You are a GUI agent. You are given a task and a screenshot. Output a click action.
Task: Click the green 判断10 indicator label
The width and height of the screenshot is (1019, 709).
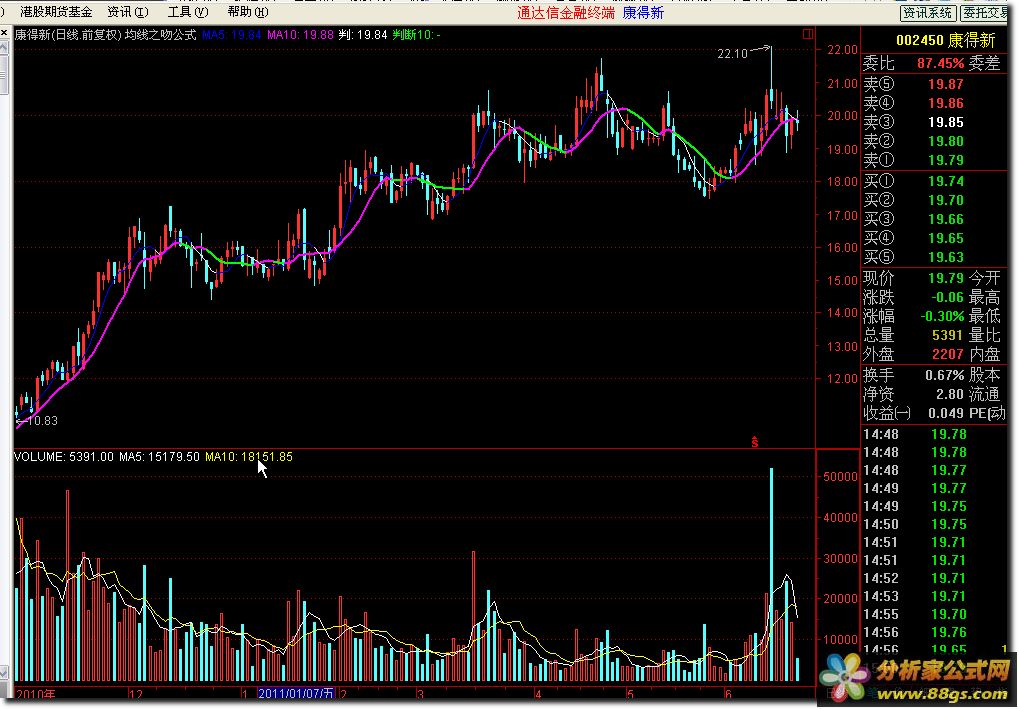416,34
